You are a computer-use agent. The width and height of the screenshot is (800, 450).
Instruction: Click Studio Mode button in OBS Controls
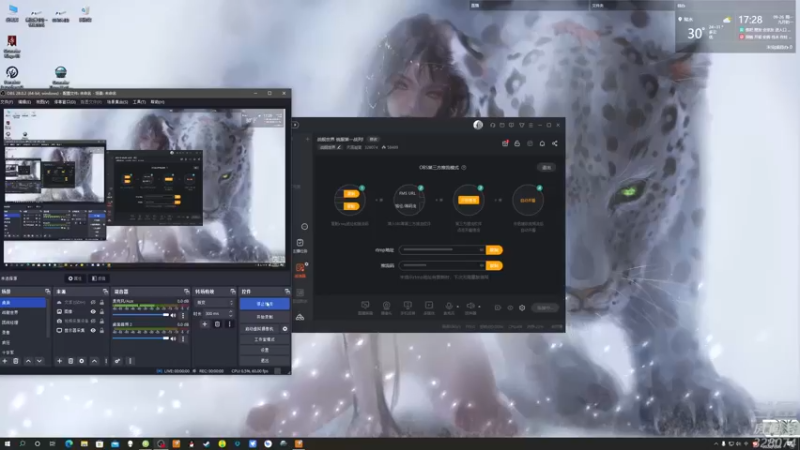click(x=264, y=339)
